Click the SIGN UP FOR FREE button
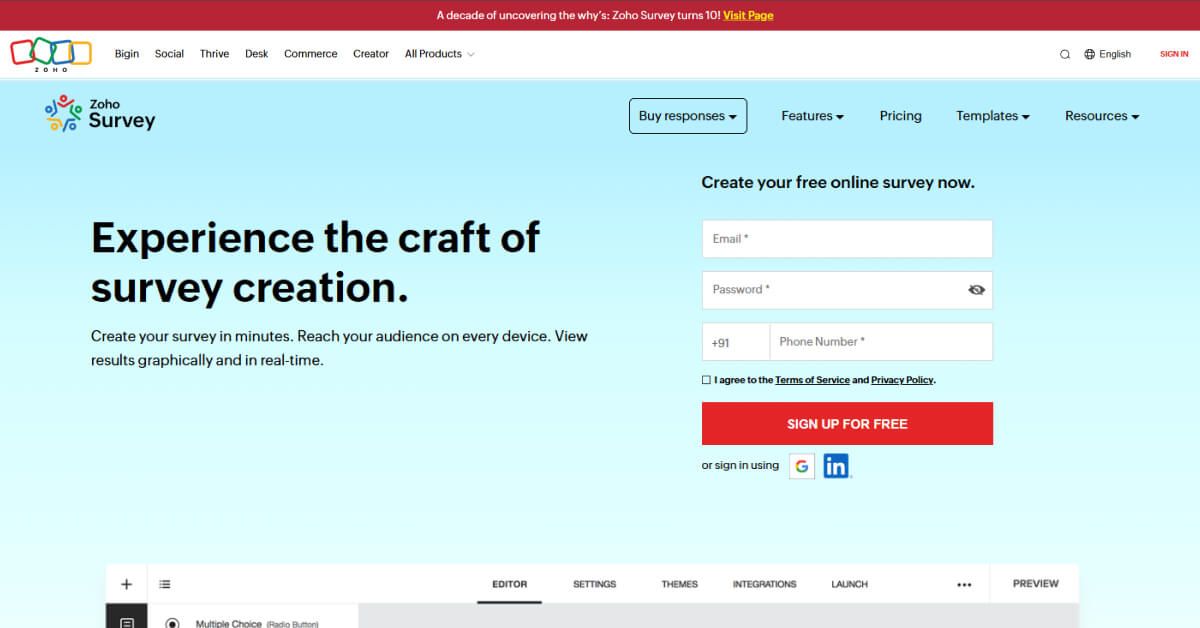1200x628 pixels. (847, 424)
